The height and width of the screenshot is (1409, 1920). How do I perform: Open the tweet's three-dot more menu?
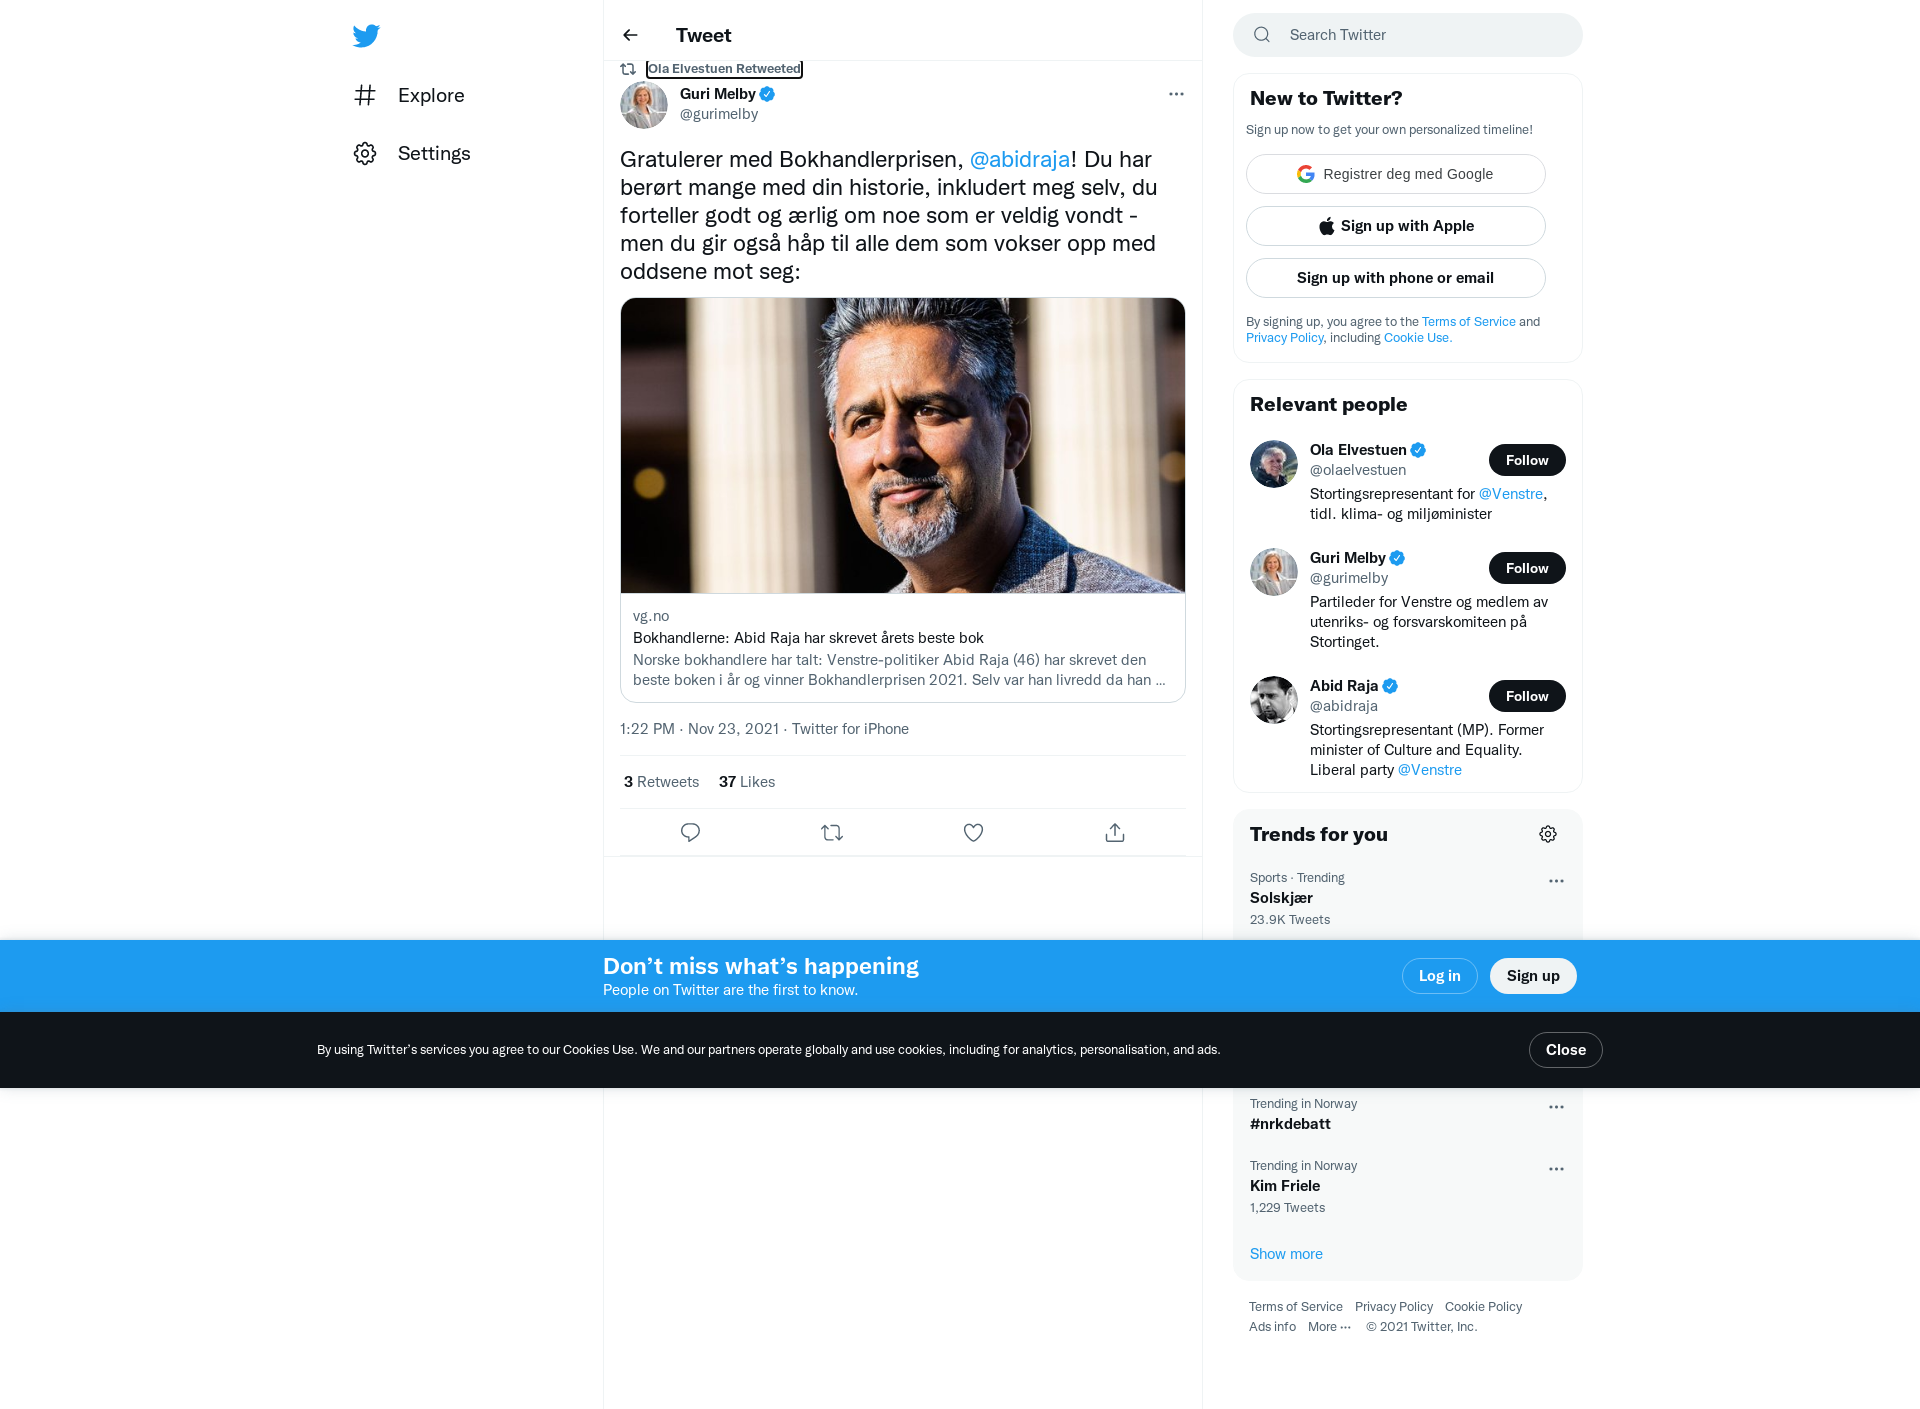click(x=1176, y=94)
